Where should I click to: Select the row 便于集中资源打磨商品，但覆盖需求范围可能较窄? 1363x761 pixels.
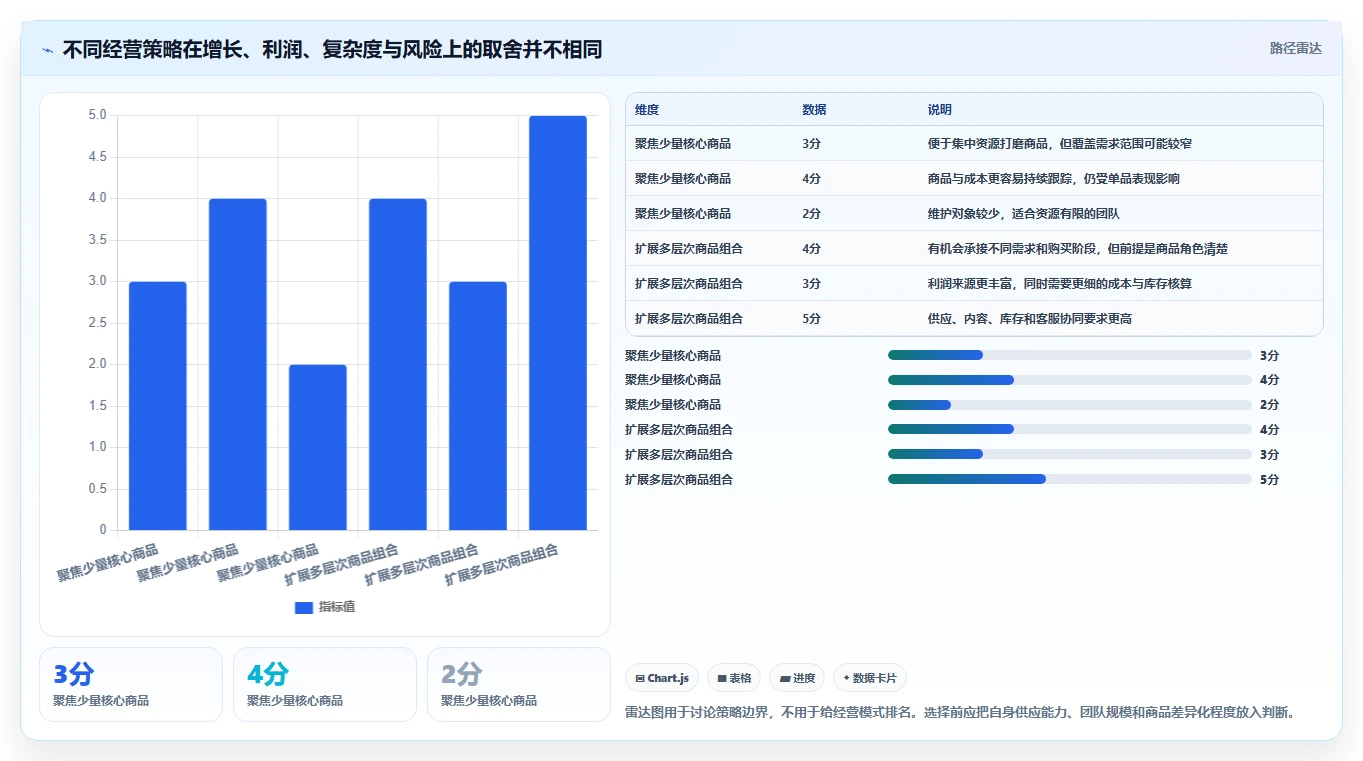coord(974,144)
